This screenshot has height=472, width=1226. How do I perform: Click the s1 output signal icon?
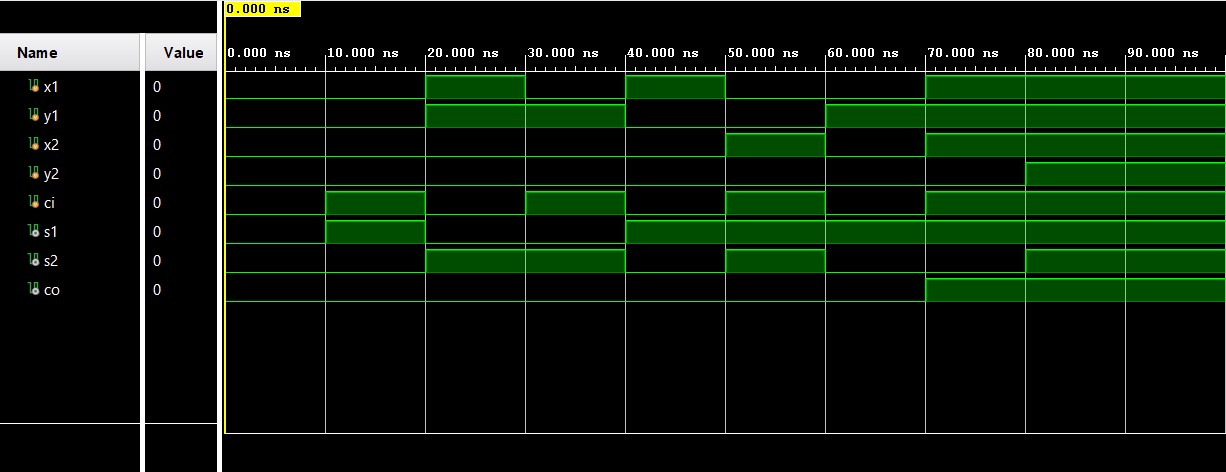(x=34, y=232)
